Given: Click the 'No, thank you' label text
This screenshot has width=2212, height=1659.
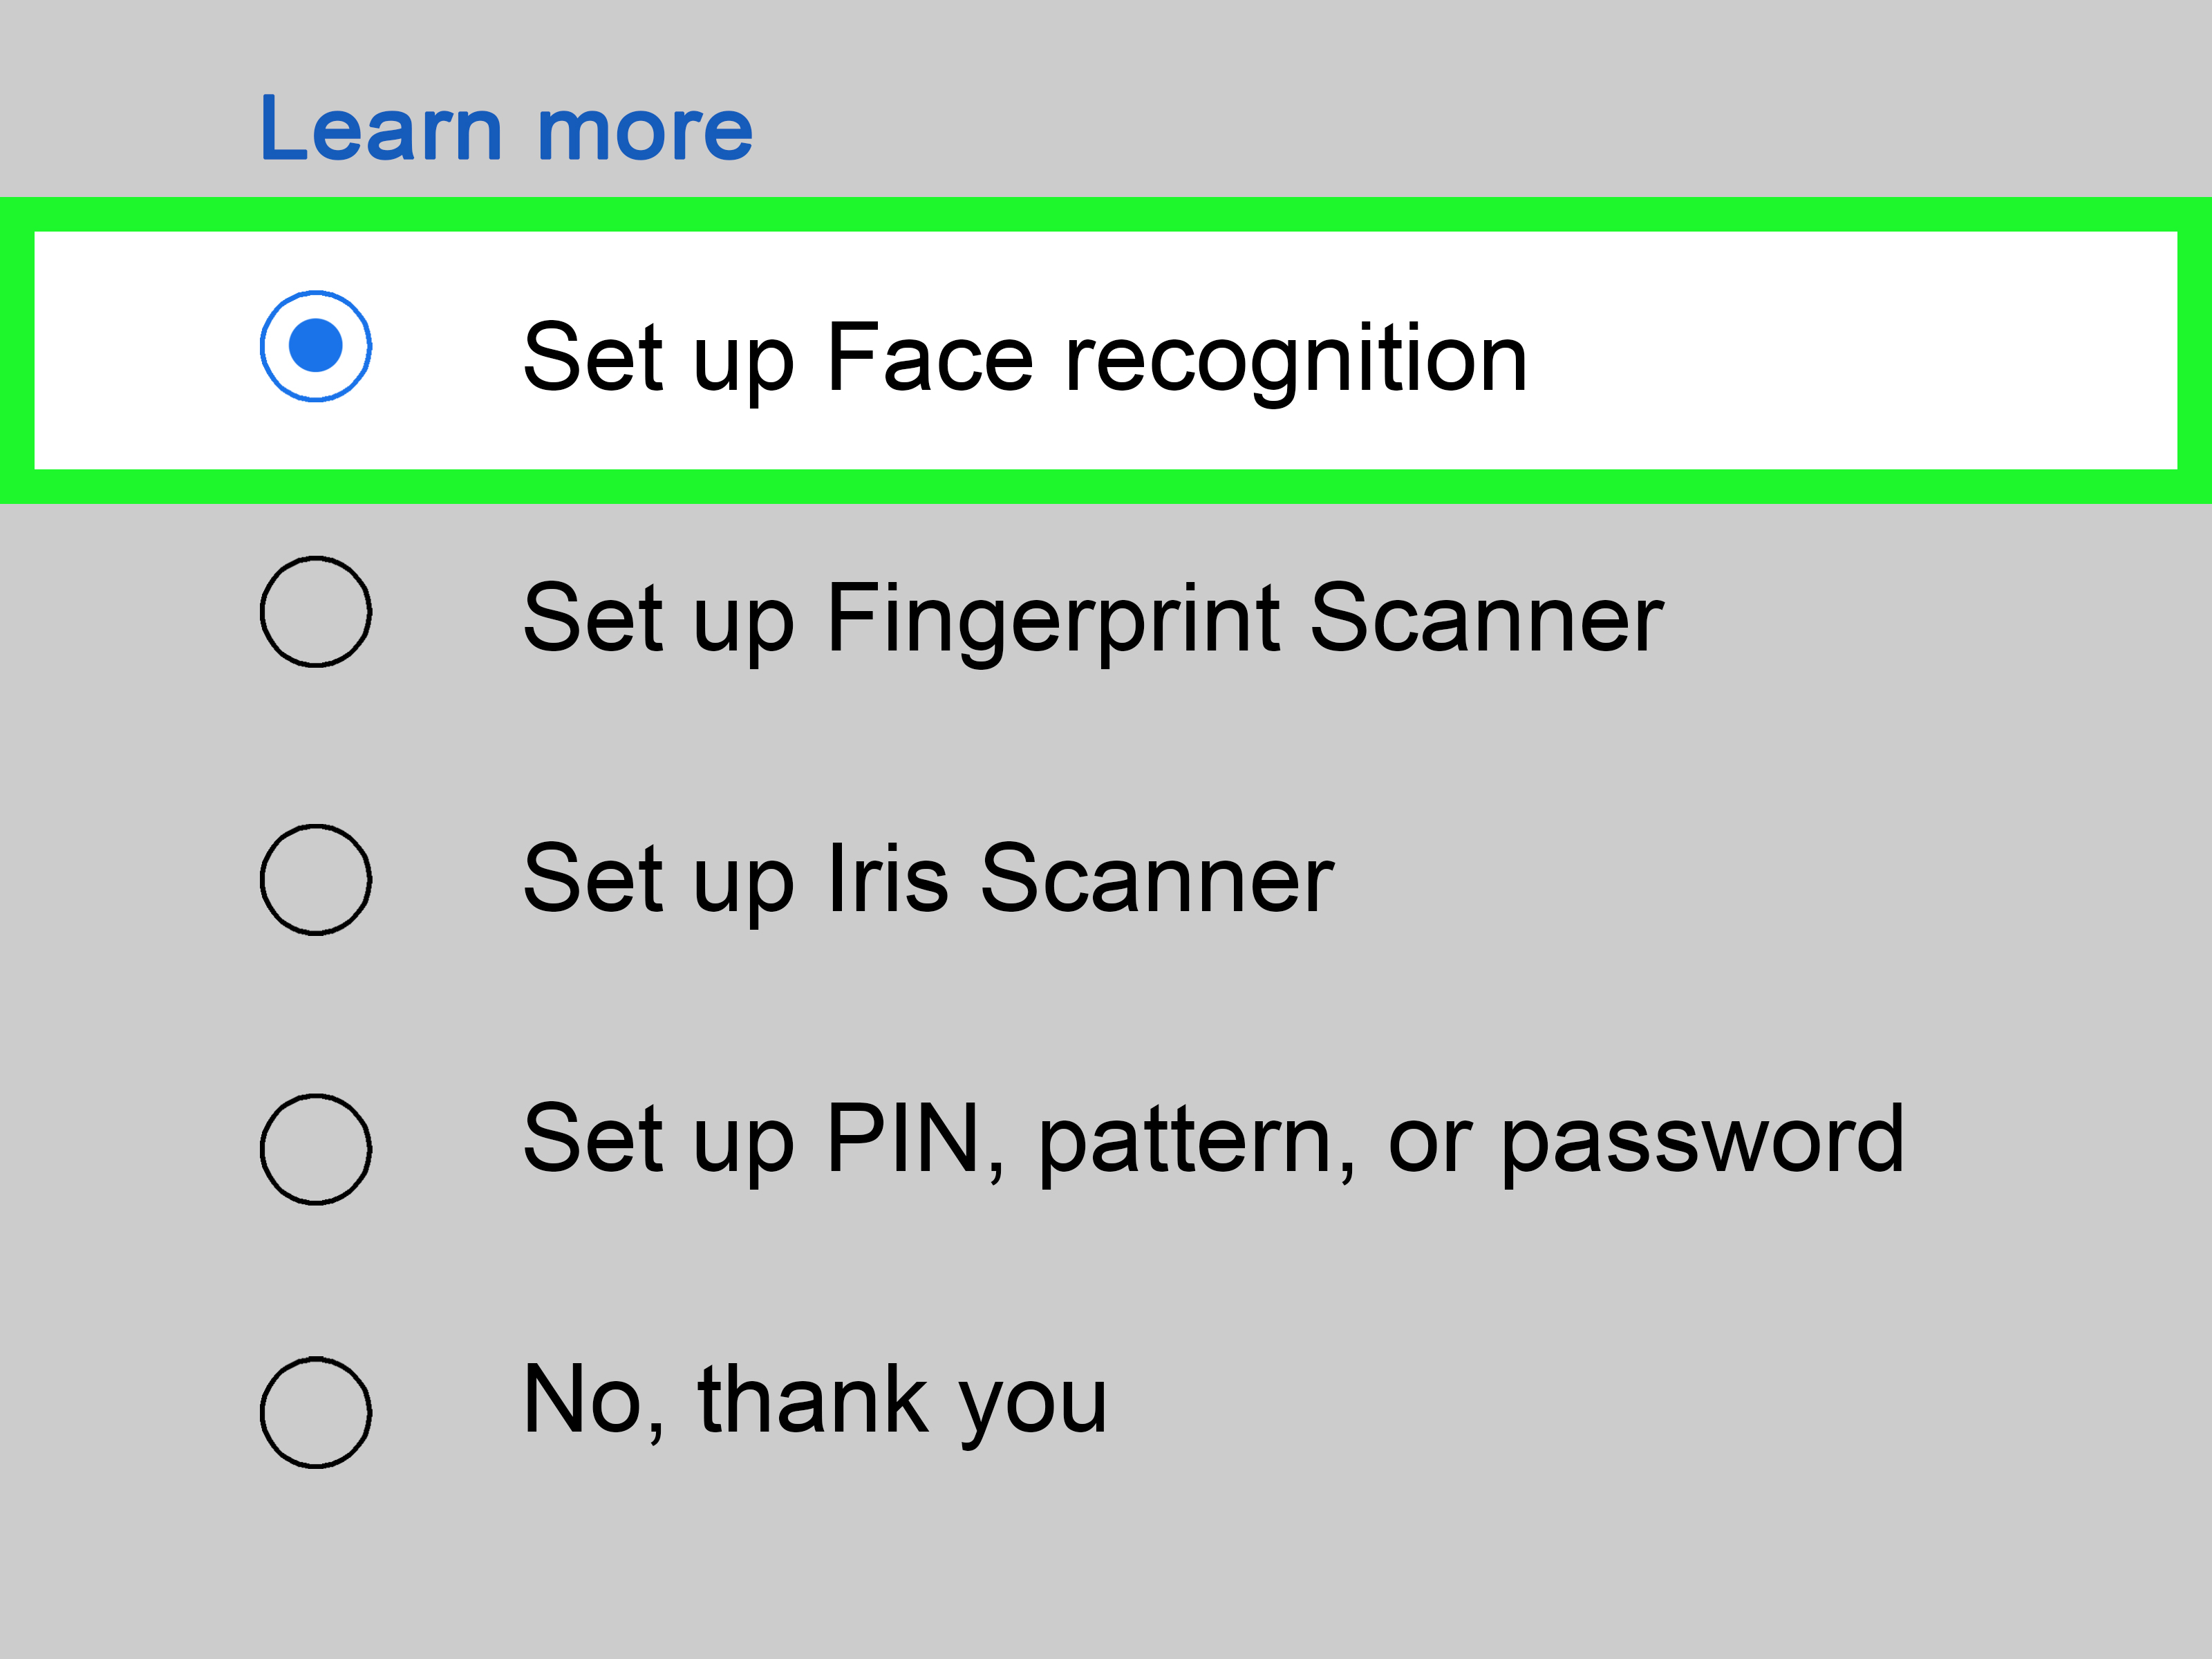Looking at the screenshot, I should (814, 1400).
